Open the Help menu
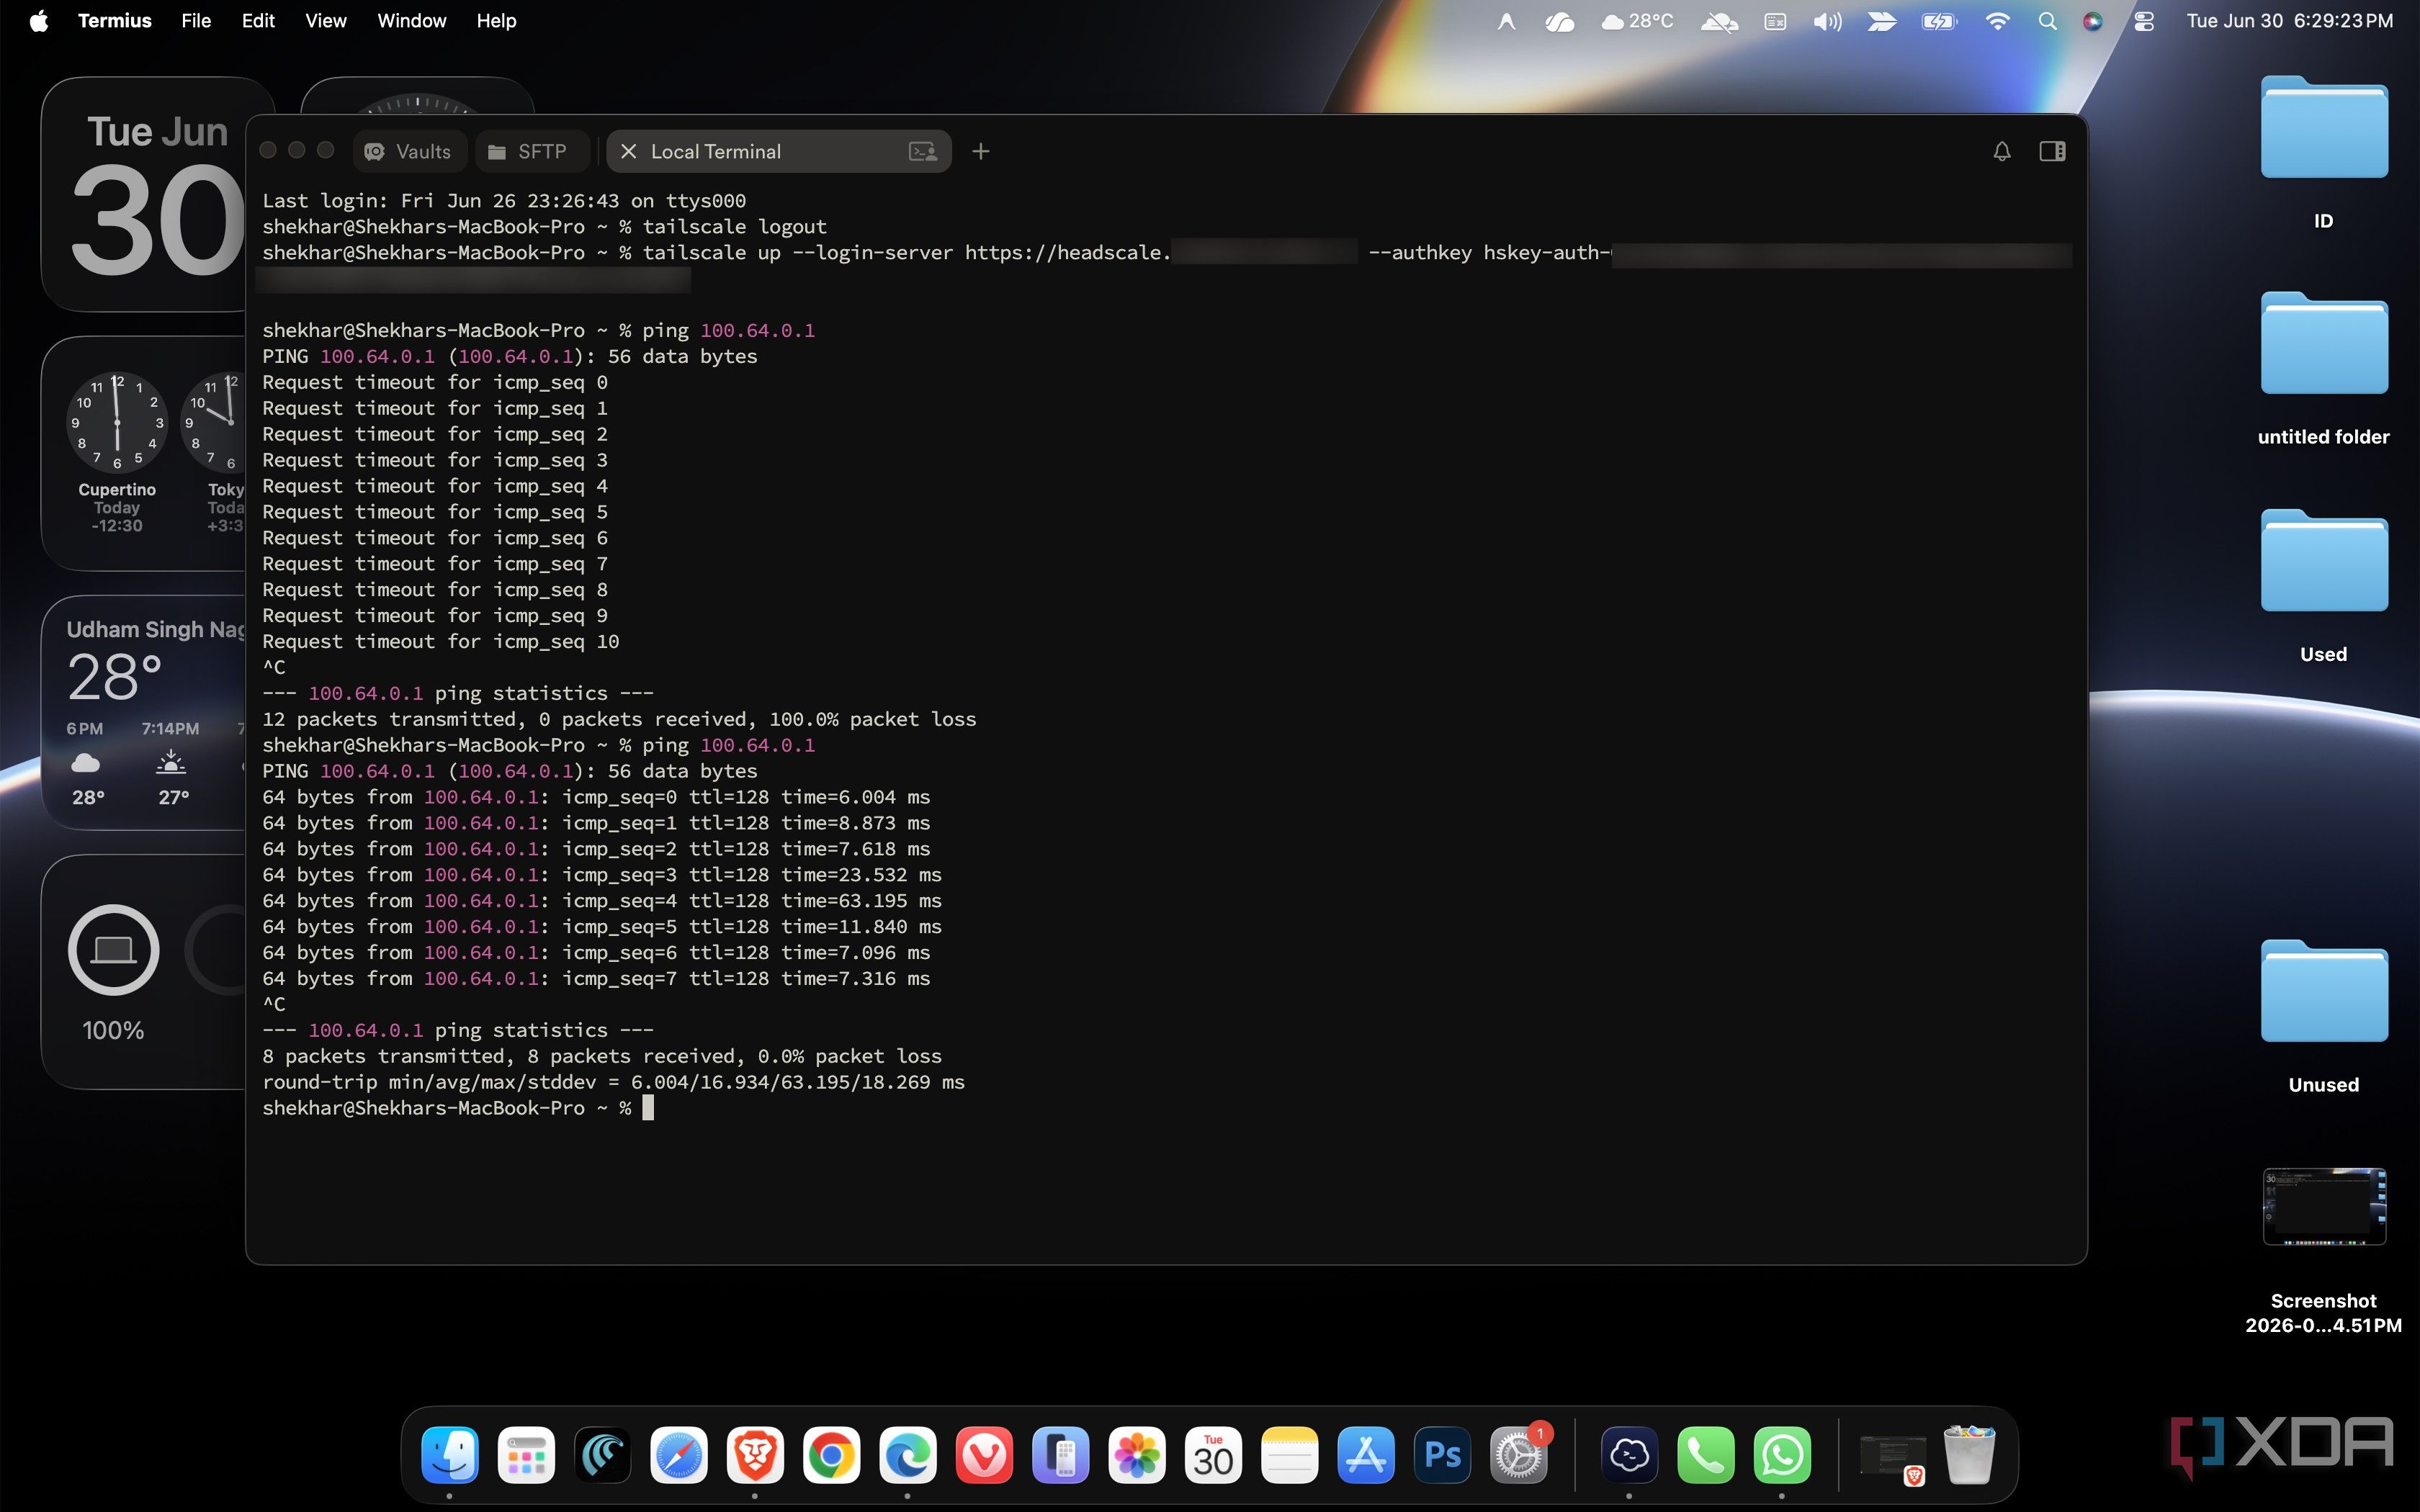 point(496,20)
